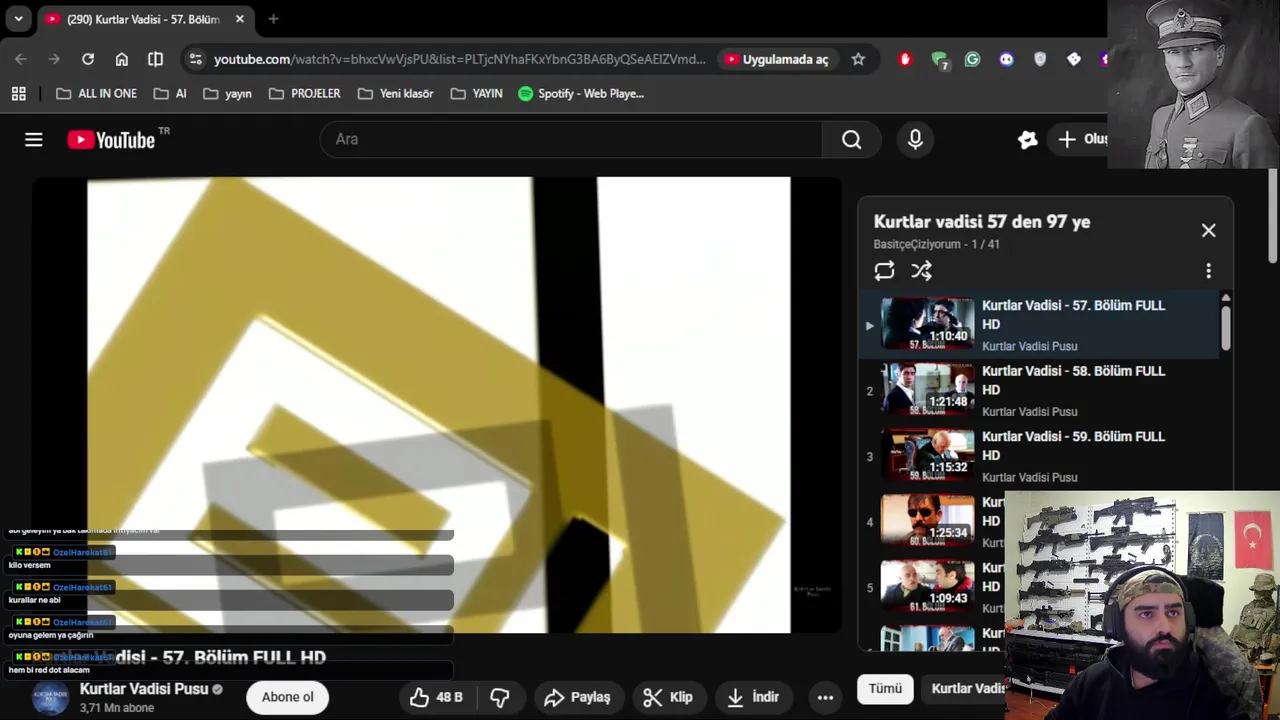Open Kurtlar Vadisi Pusu channel avatar
This screenshot has height=720, width=1280.
pos(51,697)
